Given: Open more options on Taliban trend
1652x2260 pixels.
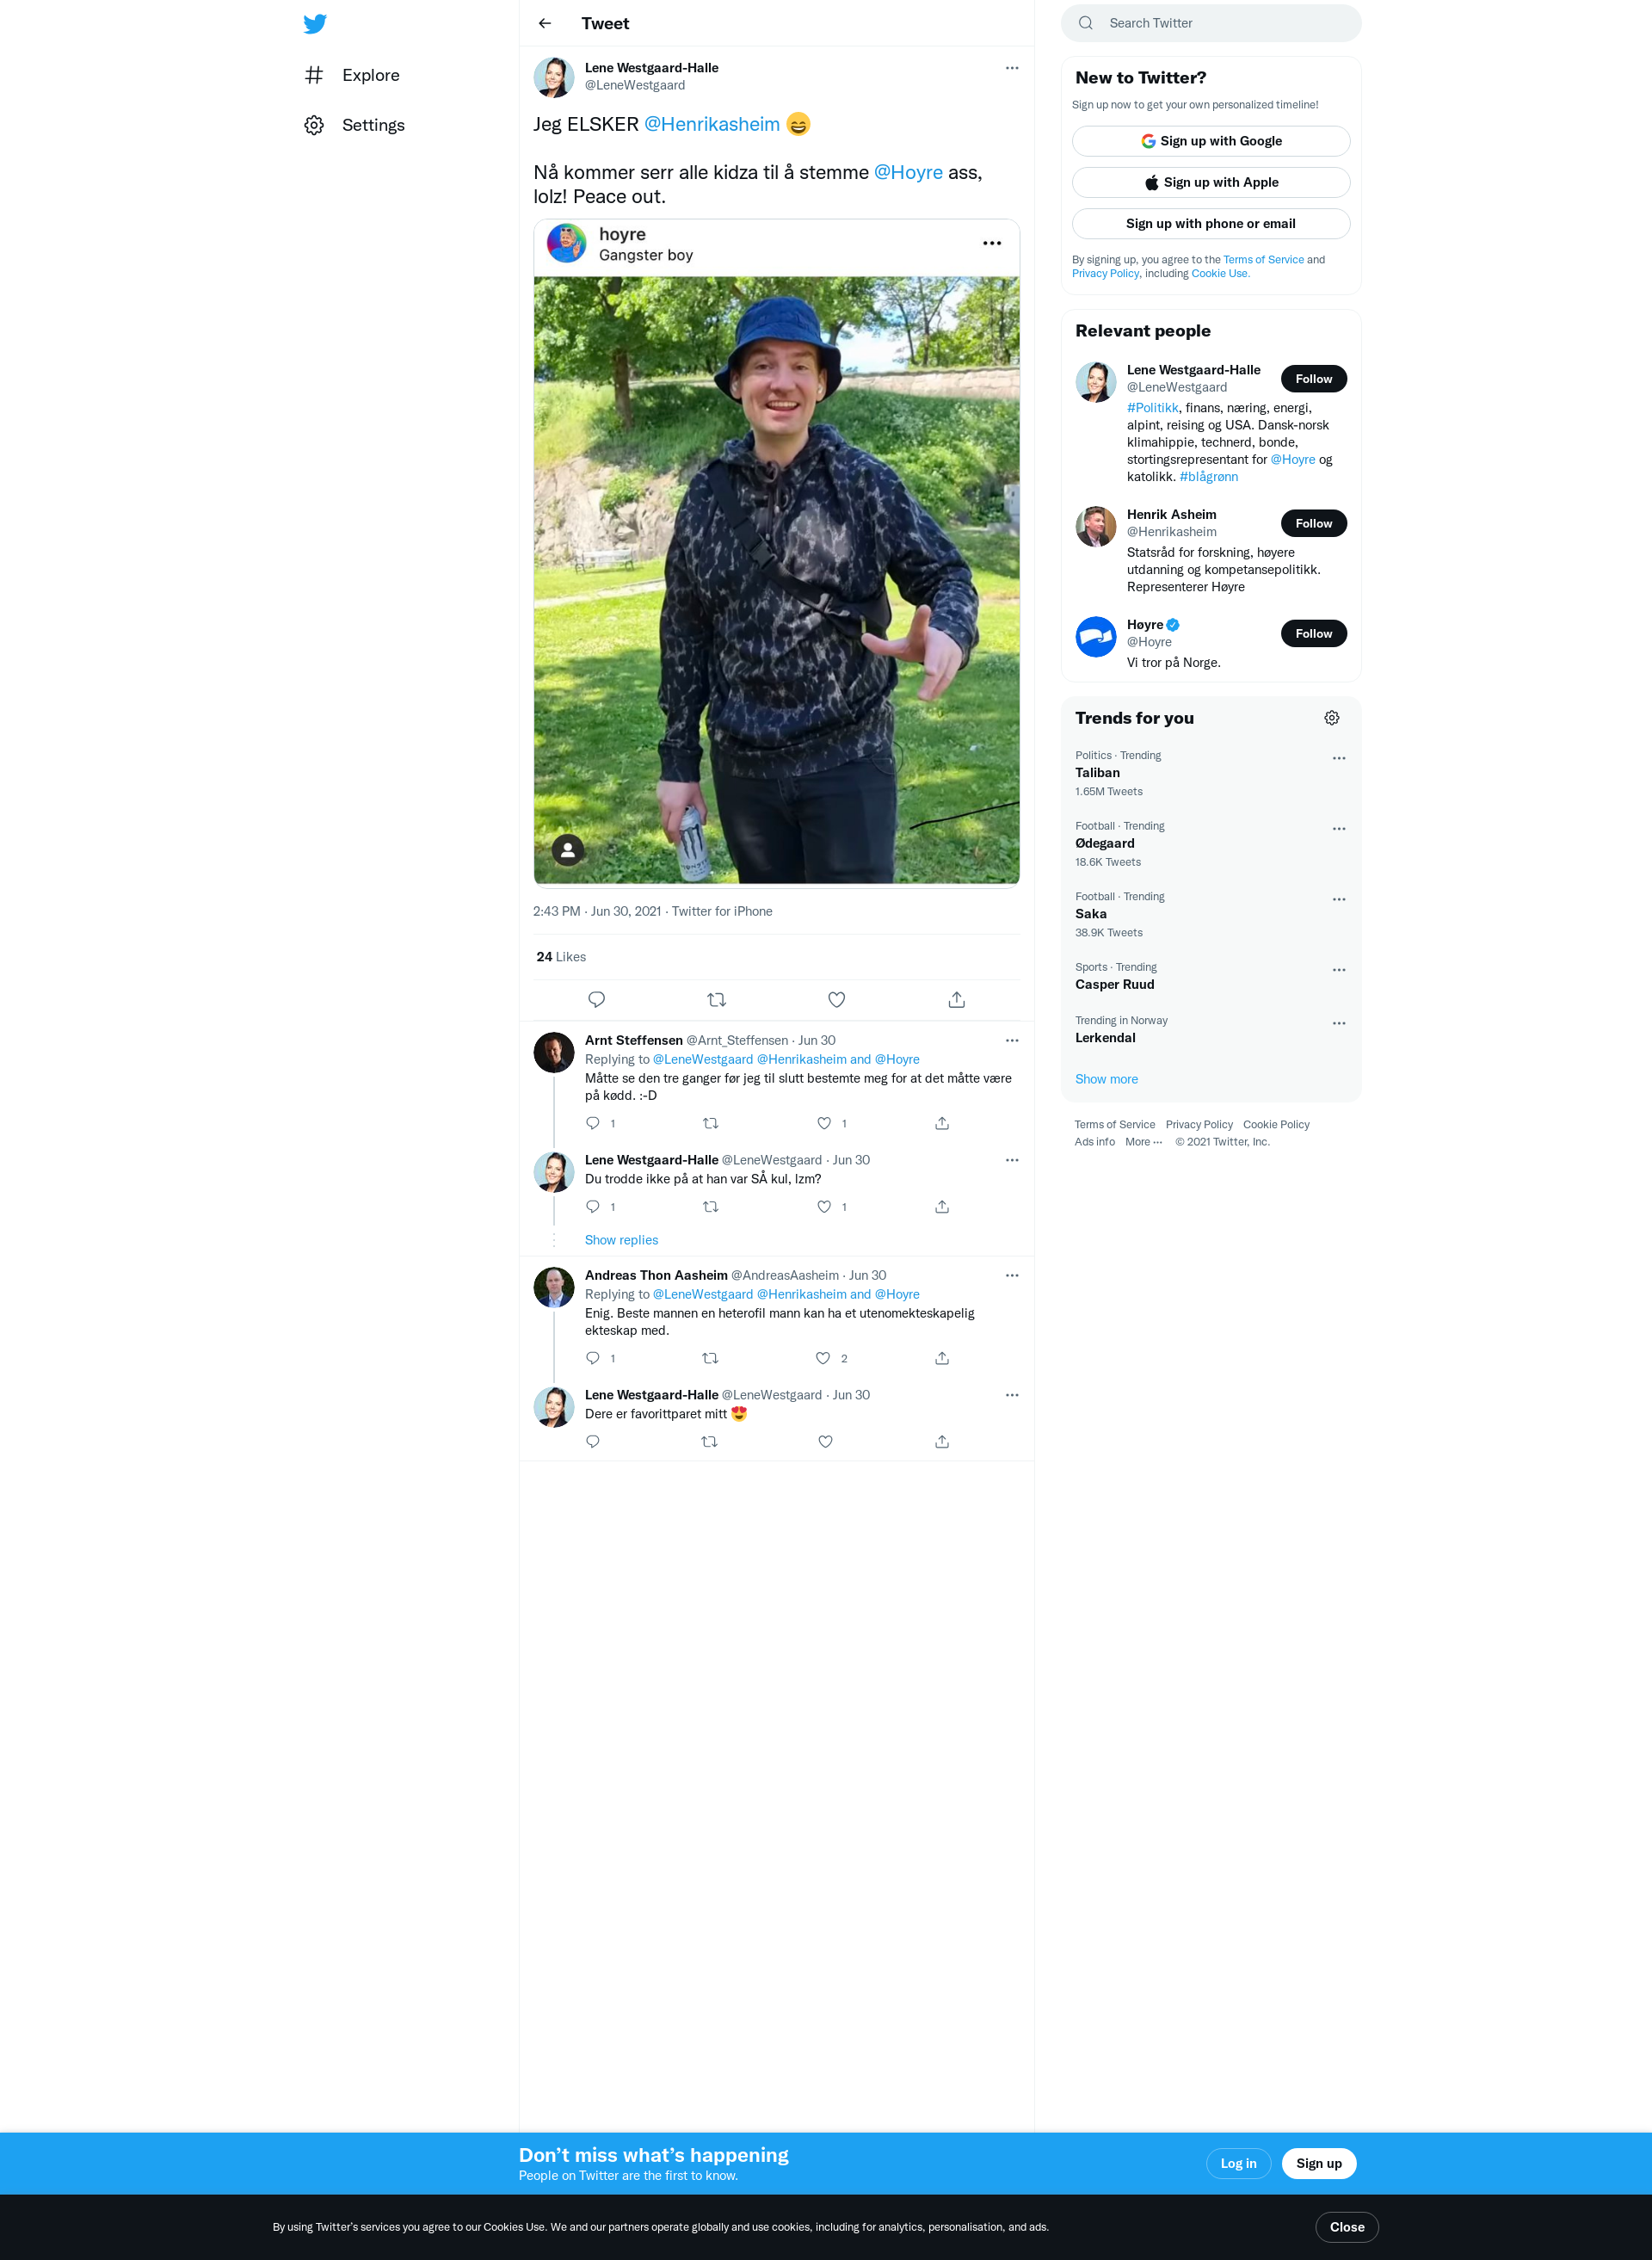Looking at the screenshot, I should [1339, 758].
